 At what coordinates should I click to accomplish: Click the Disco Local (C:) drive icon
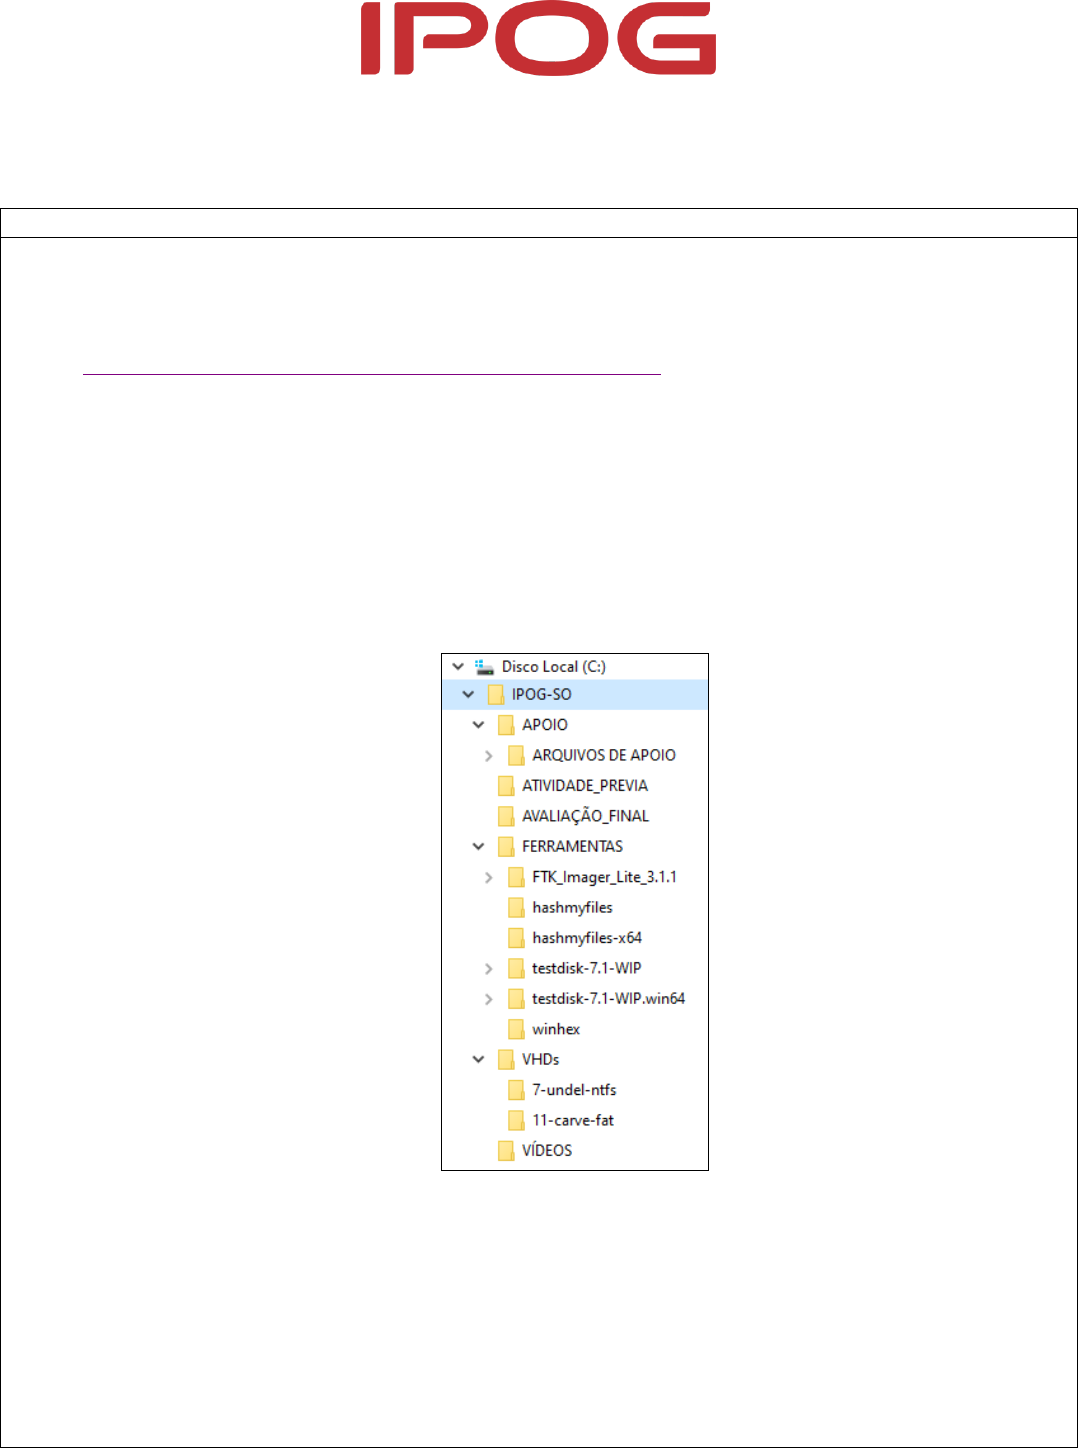pos(484,667)
